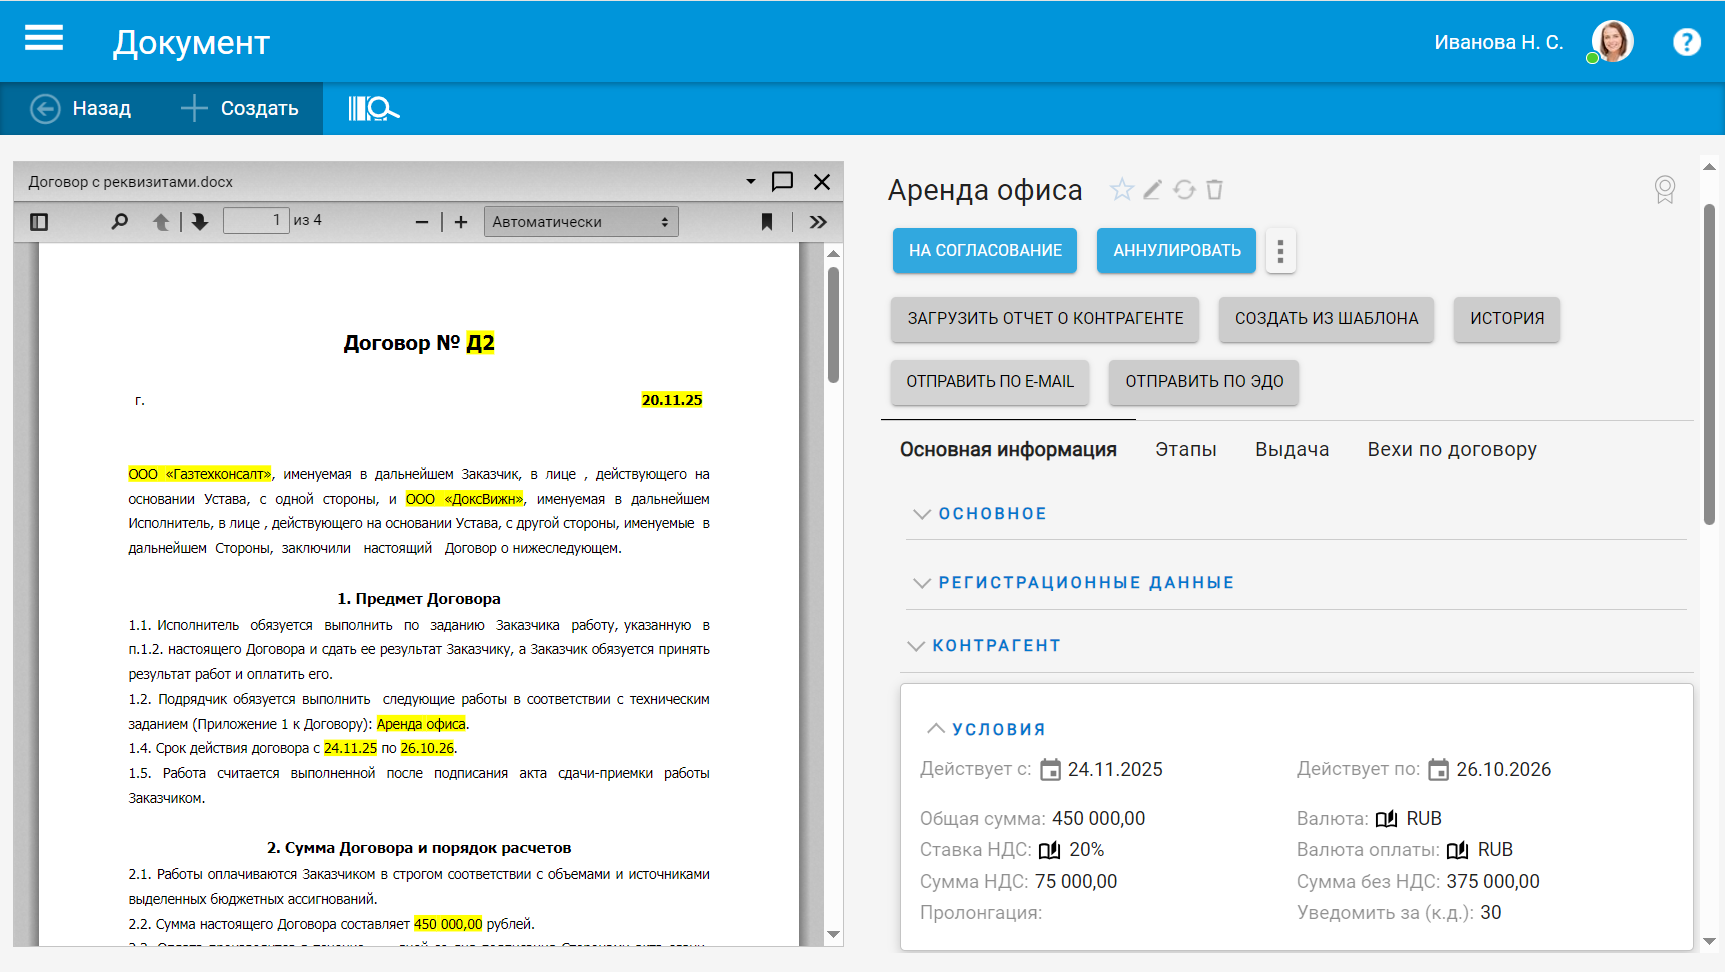
Task: Go to next page with down arrow
Action: tap(200, 222)
